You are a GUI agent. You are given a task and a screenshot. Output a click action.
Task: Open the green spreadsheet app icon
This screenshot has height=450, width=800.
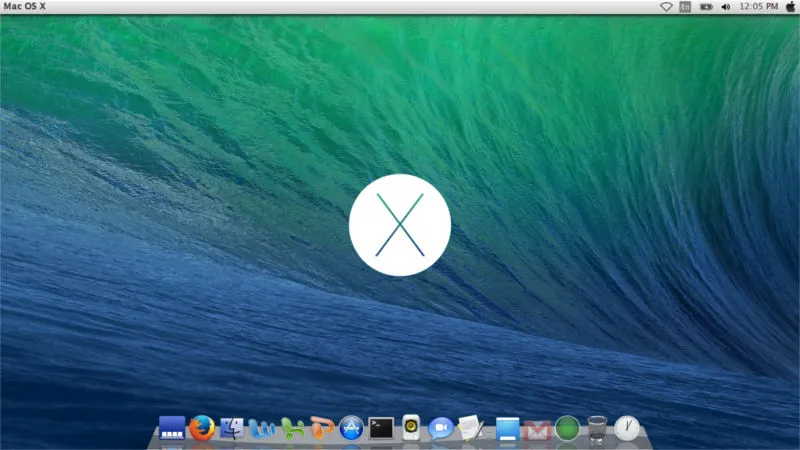click(292, 429)
